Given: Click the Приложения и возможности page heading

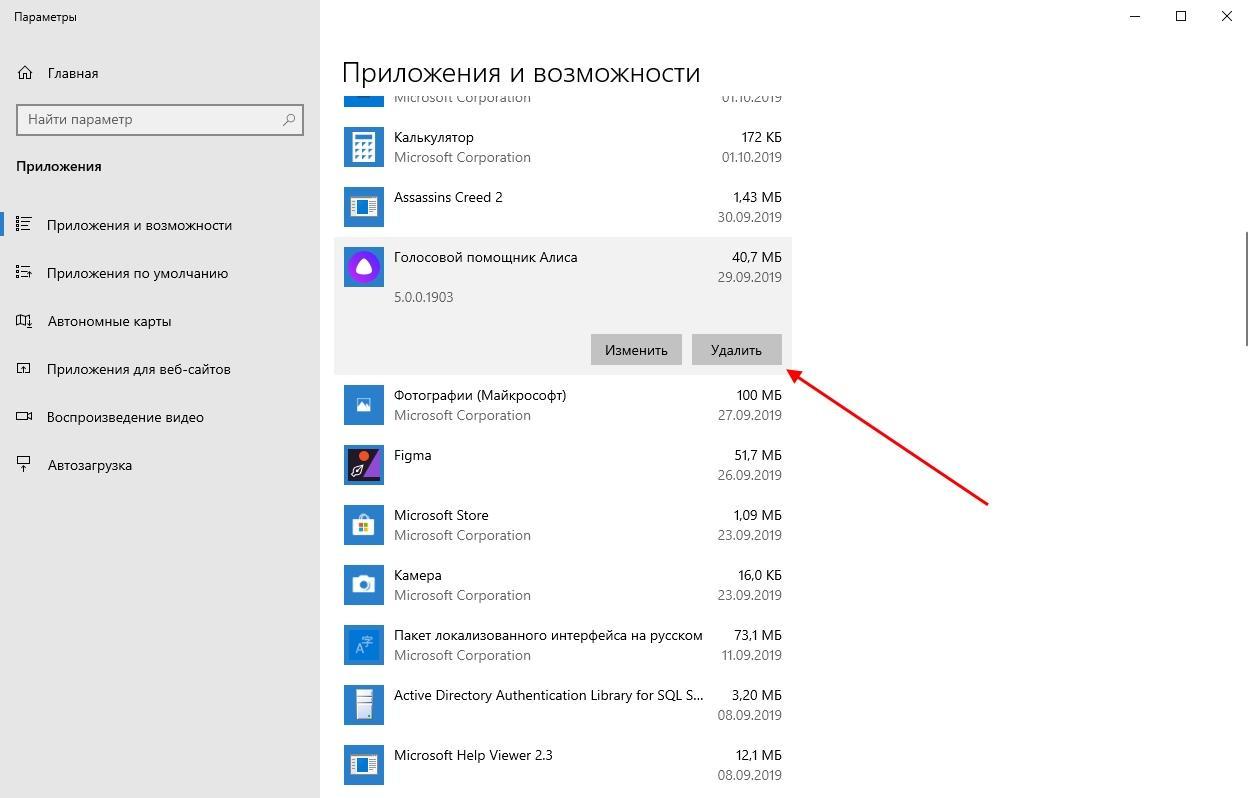Looking at the screenshot, I should (x=521, y=73).
